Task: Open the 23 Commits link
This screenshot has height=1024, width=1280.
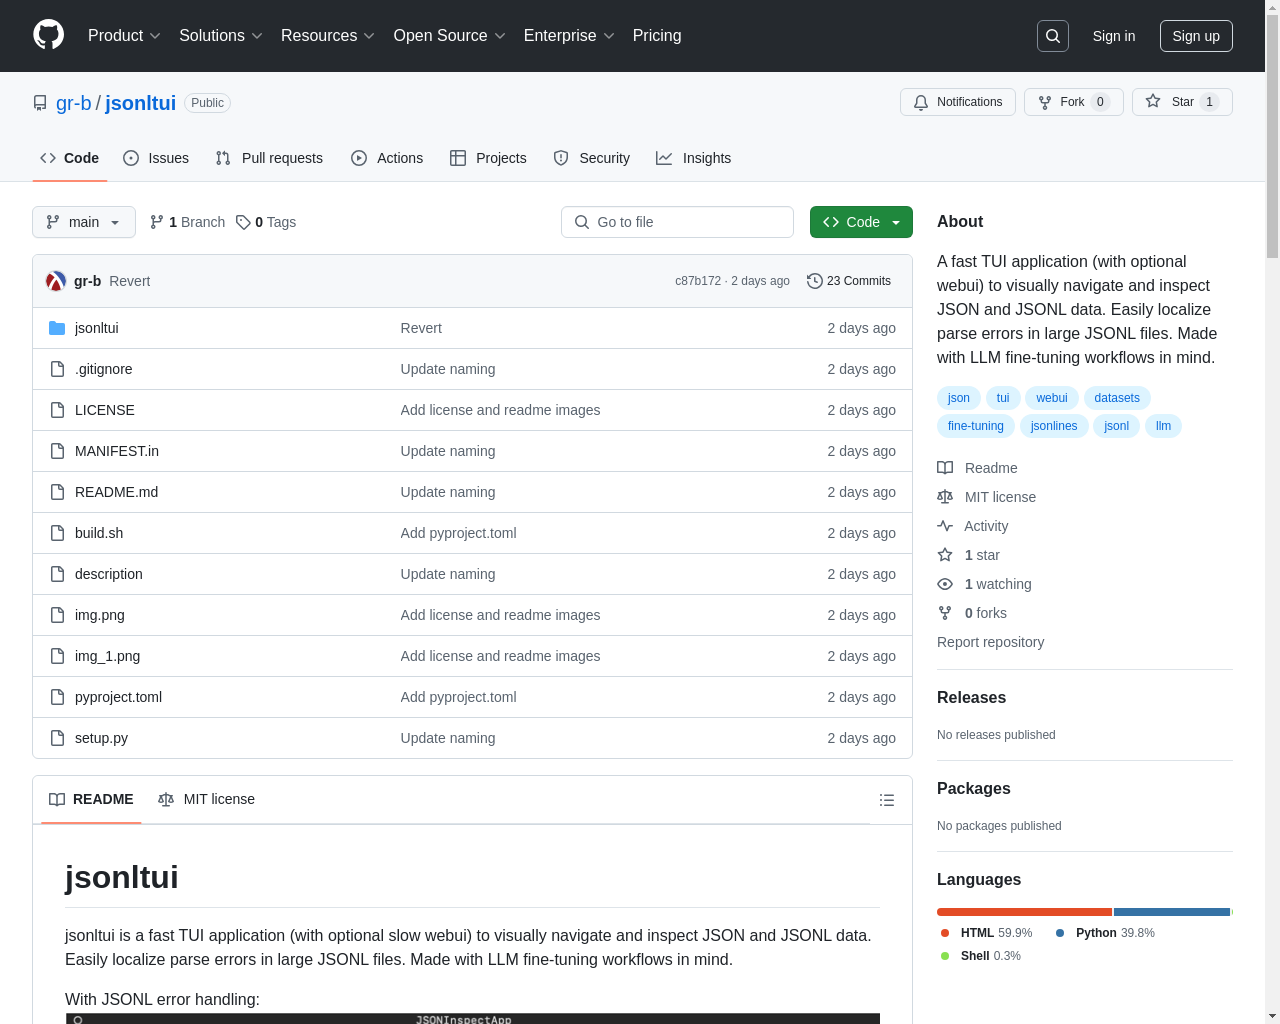Action: (x=849, y=281)
